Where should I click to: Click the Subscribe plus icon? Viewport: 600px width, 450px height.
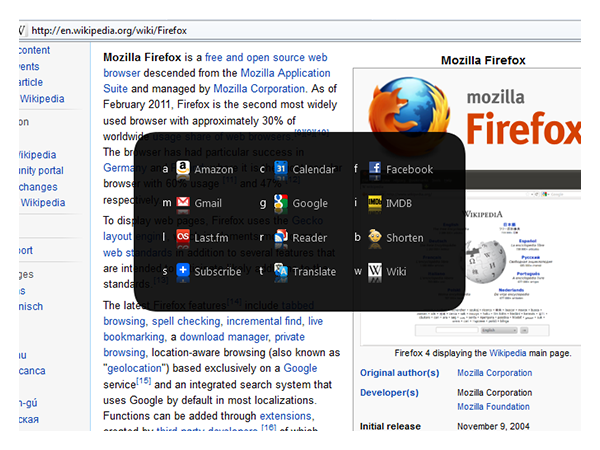[183, 270]
